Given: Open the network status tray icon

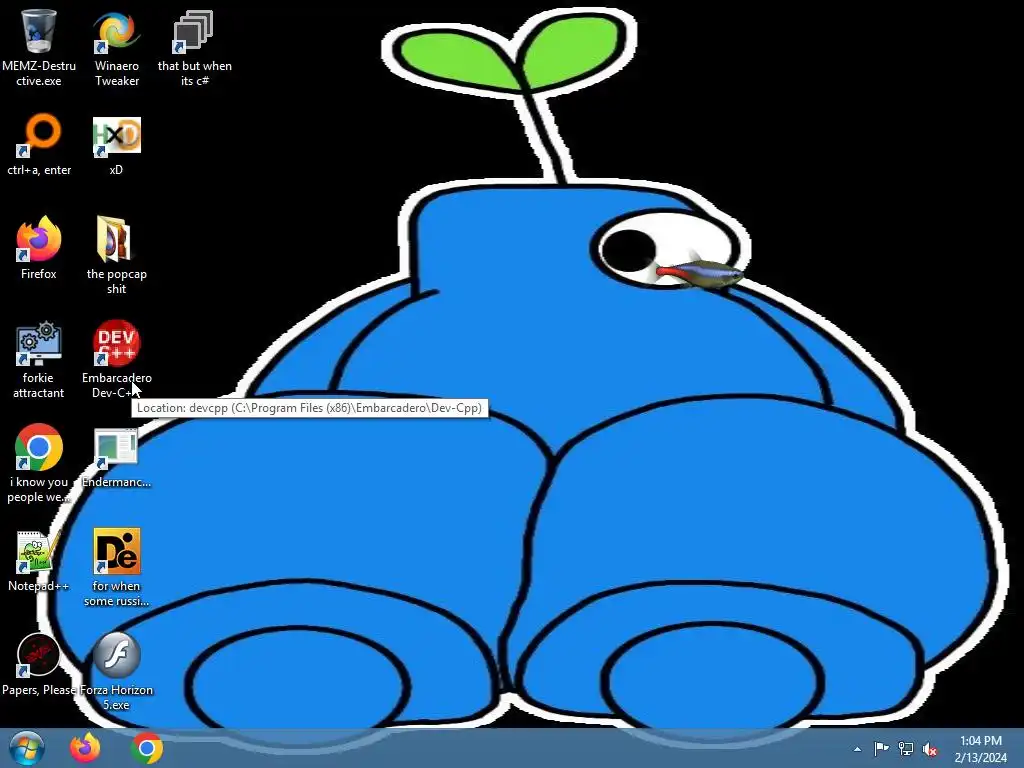Looking at the screenshot, I should pyautogui.click(x=906, y=749).
